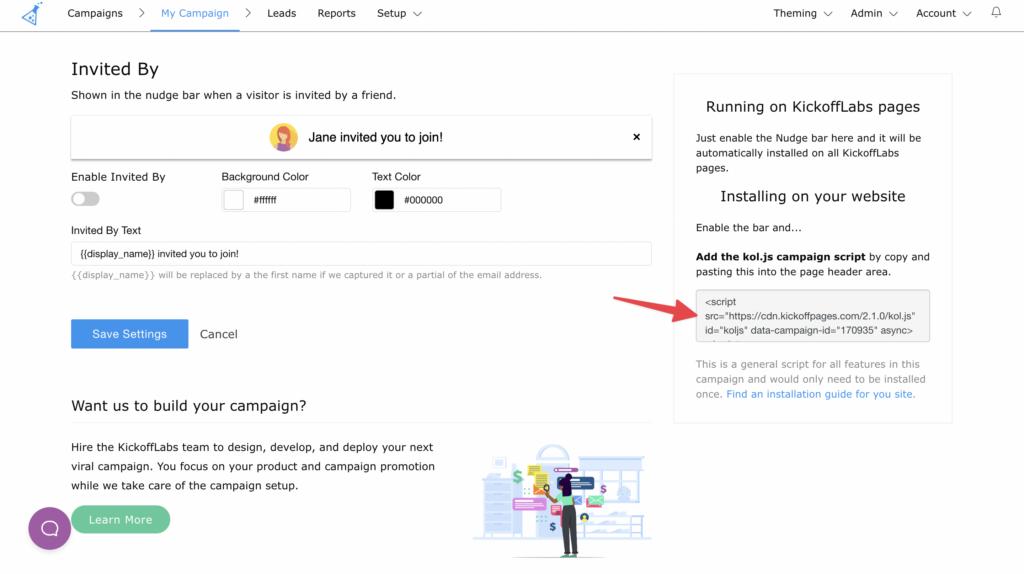Open the Reports page
This screenshot has height=574, width=1024.
(x=336, y=13)
